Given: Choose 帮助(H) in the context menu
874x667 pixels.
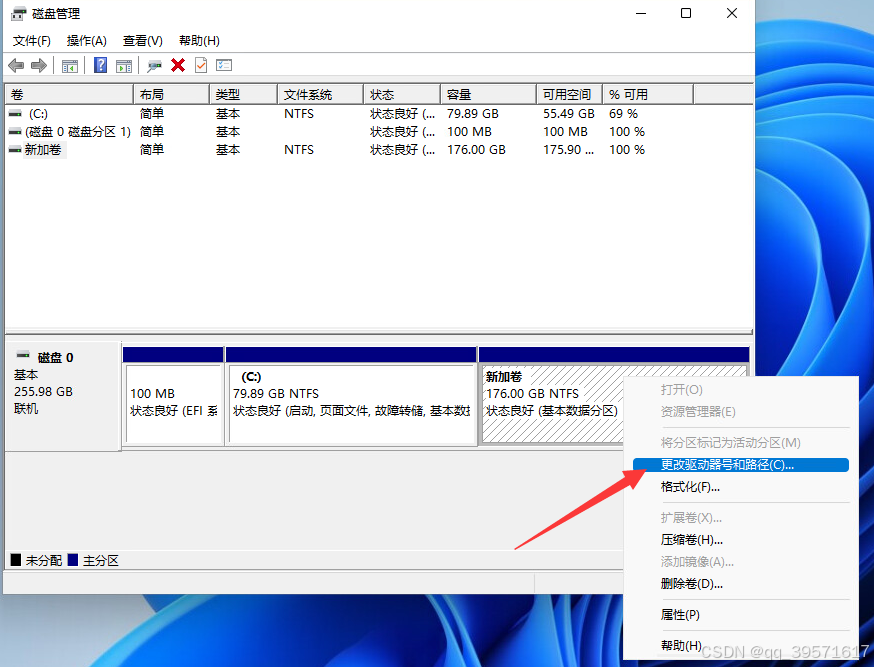Looking at the screenshot, I should (x=741, y=645).
